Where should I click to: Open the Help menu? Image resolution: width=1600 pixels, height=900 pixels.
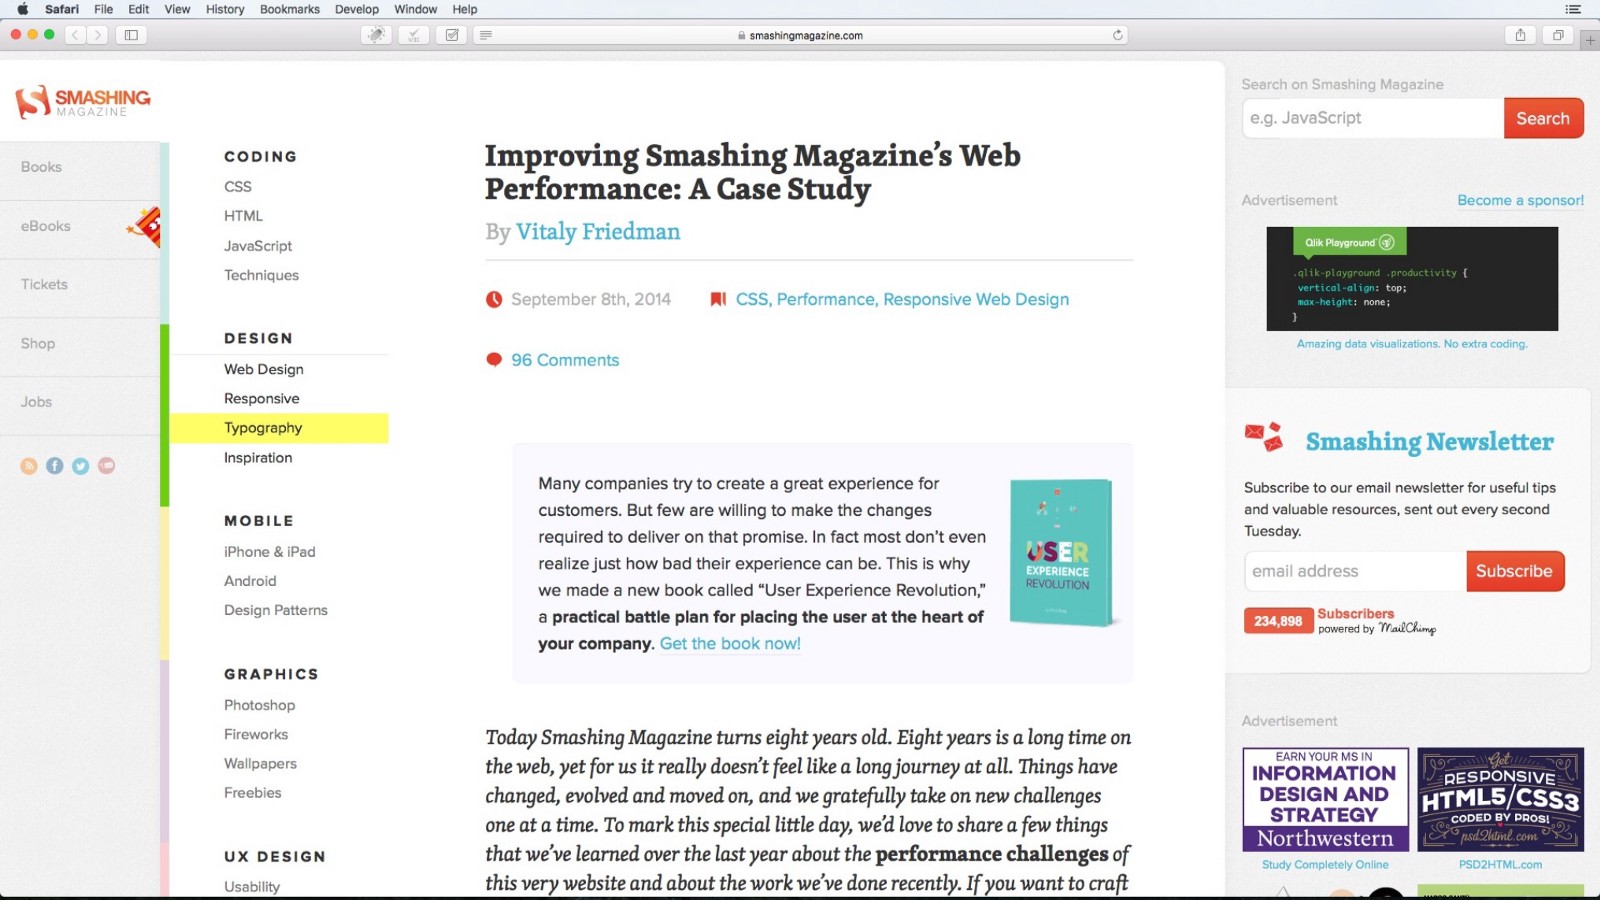[465, 9]
